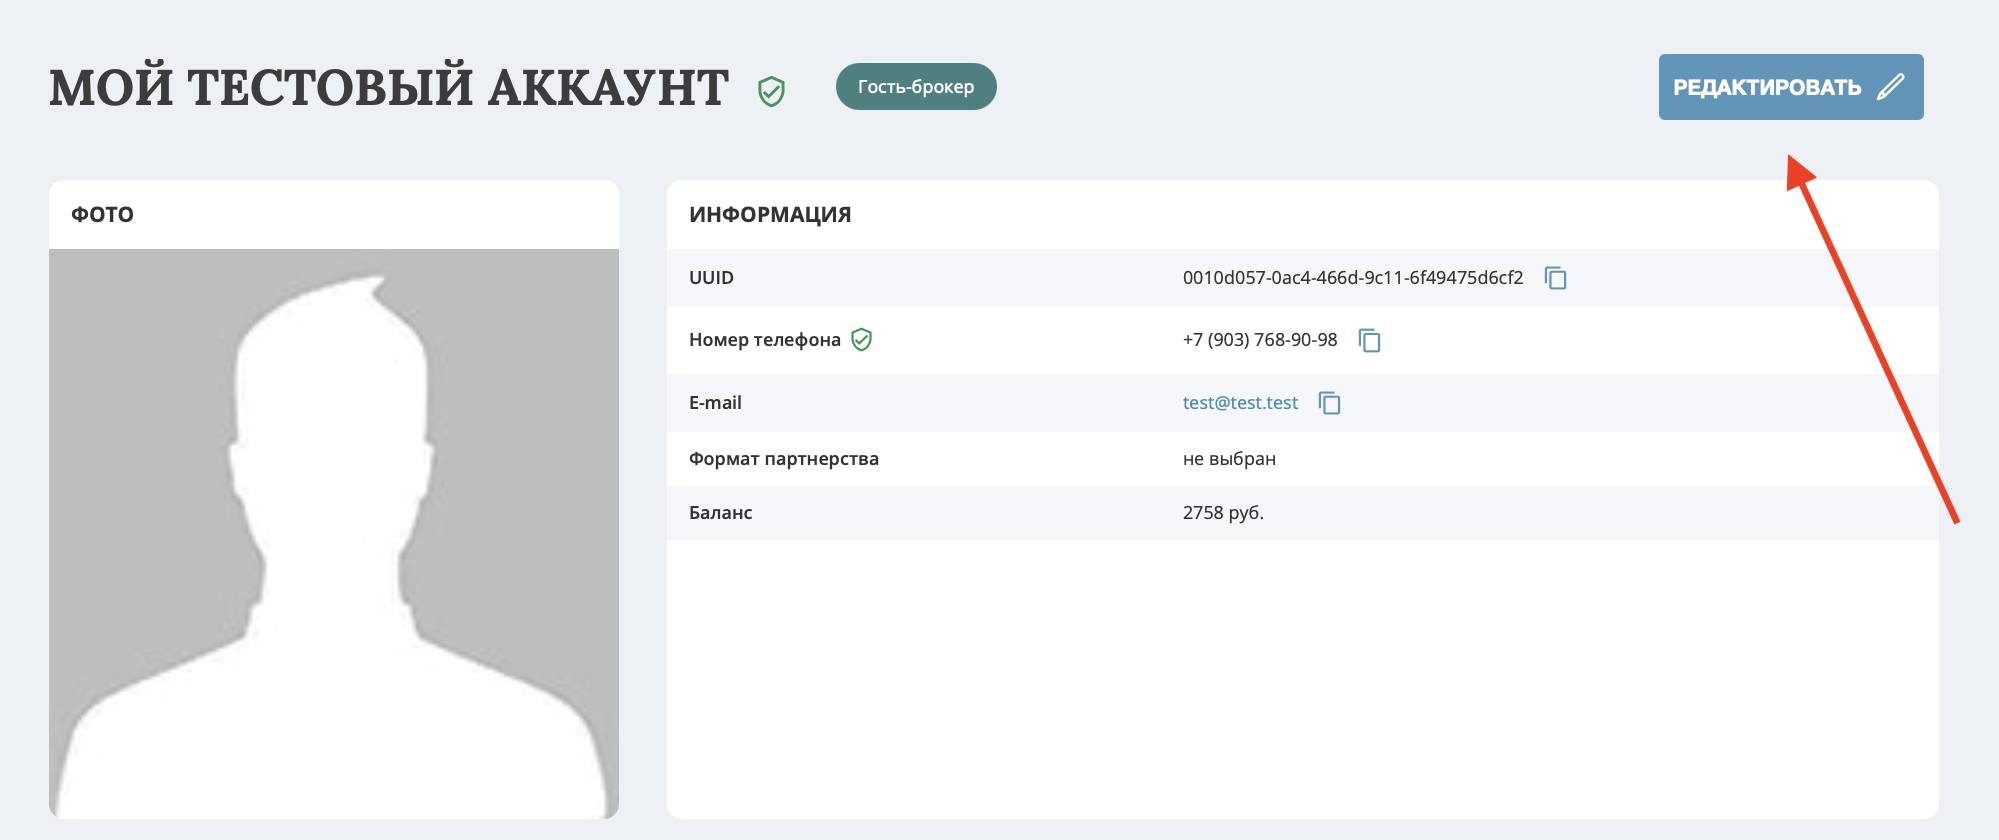
Task: Click the 'не выбран' partnership format value
Action: point(1229,459)
